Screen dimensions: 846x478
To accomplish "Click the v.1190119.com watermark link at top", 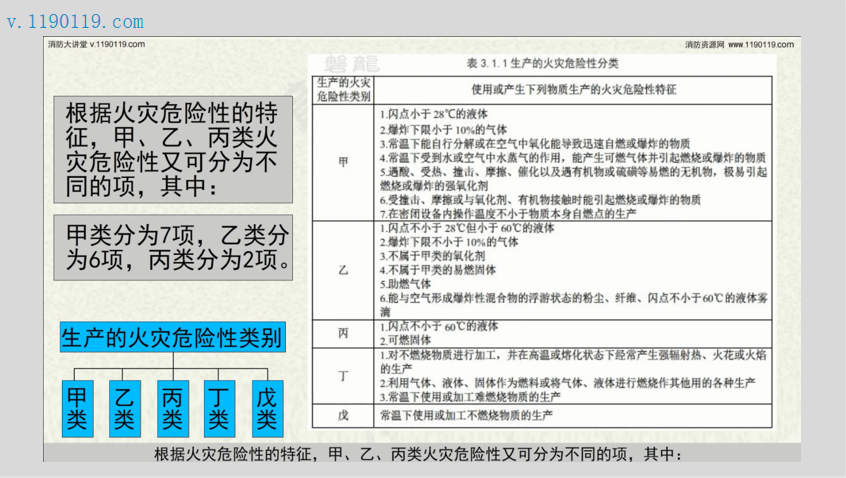I will (75, 22).
